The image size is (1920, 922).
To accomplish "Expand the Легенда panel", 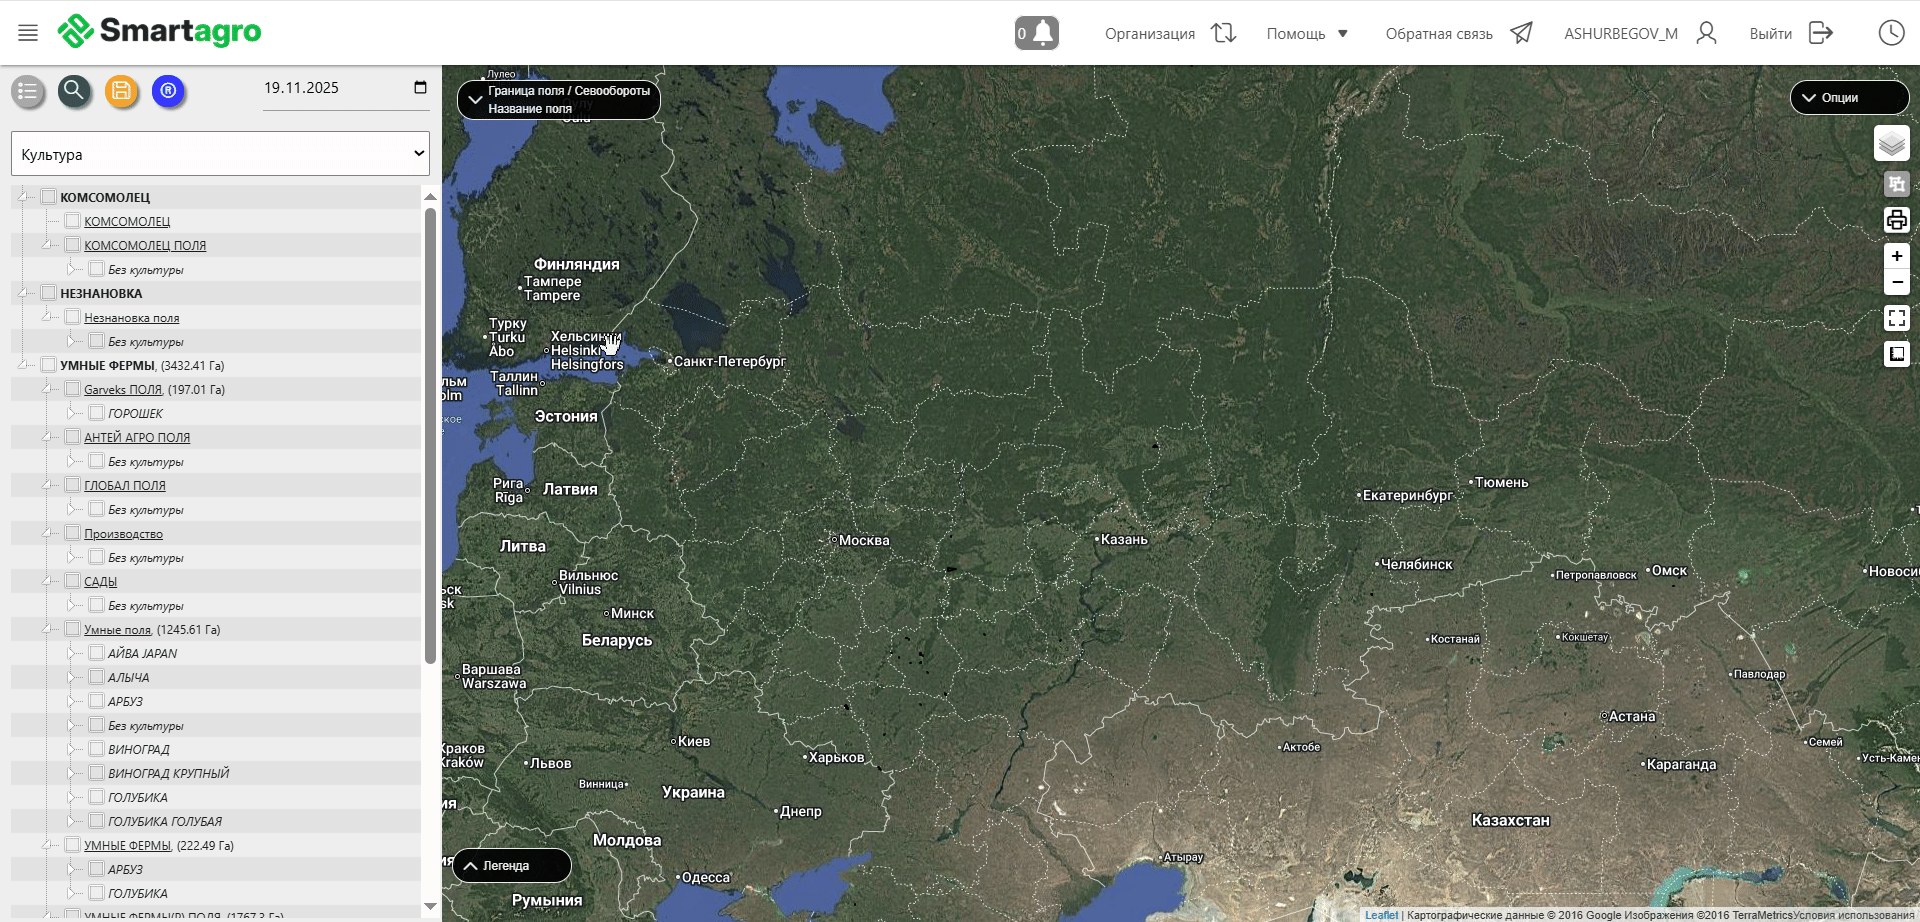I will (x=511, y=866).
